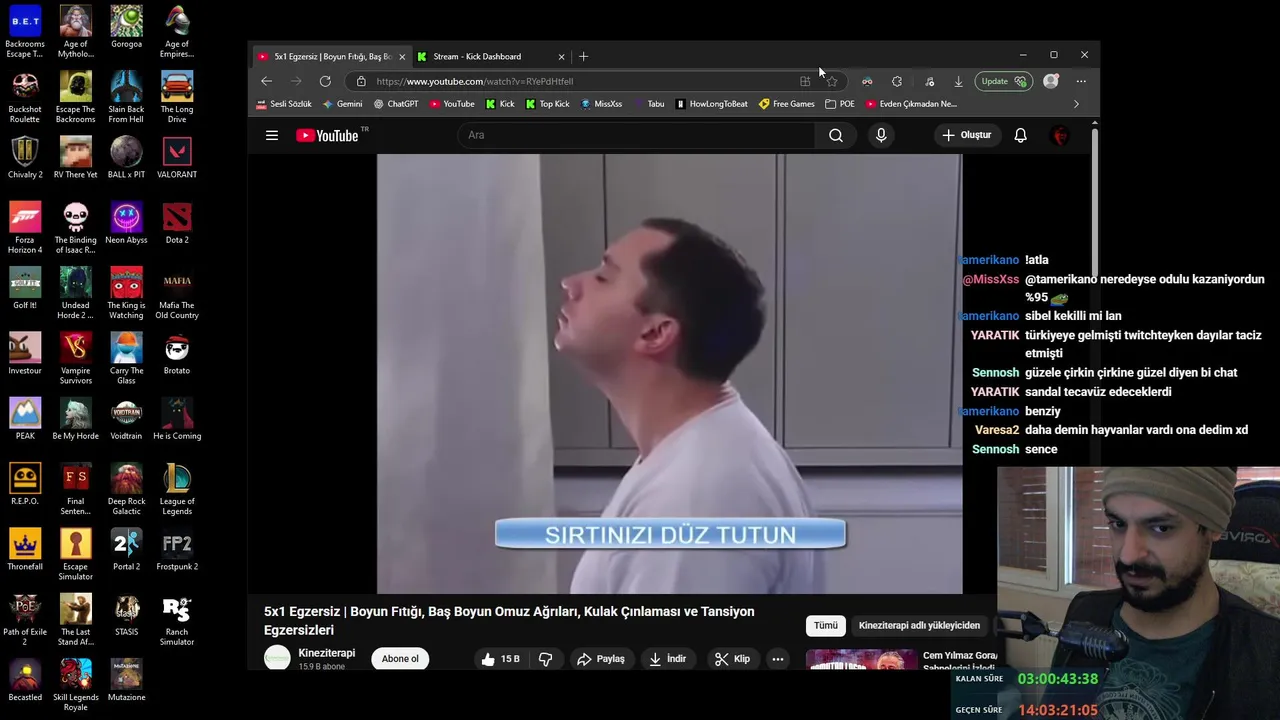Close the 5x1 Egzersiz YouTube tab
Image resolution: width=1280 pixels, height=720 pixels.
402,57
